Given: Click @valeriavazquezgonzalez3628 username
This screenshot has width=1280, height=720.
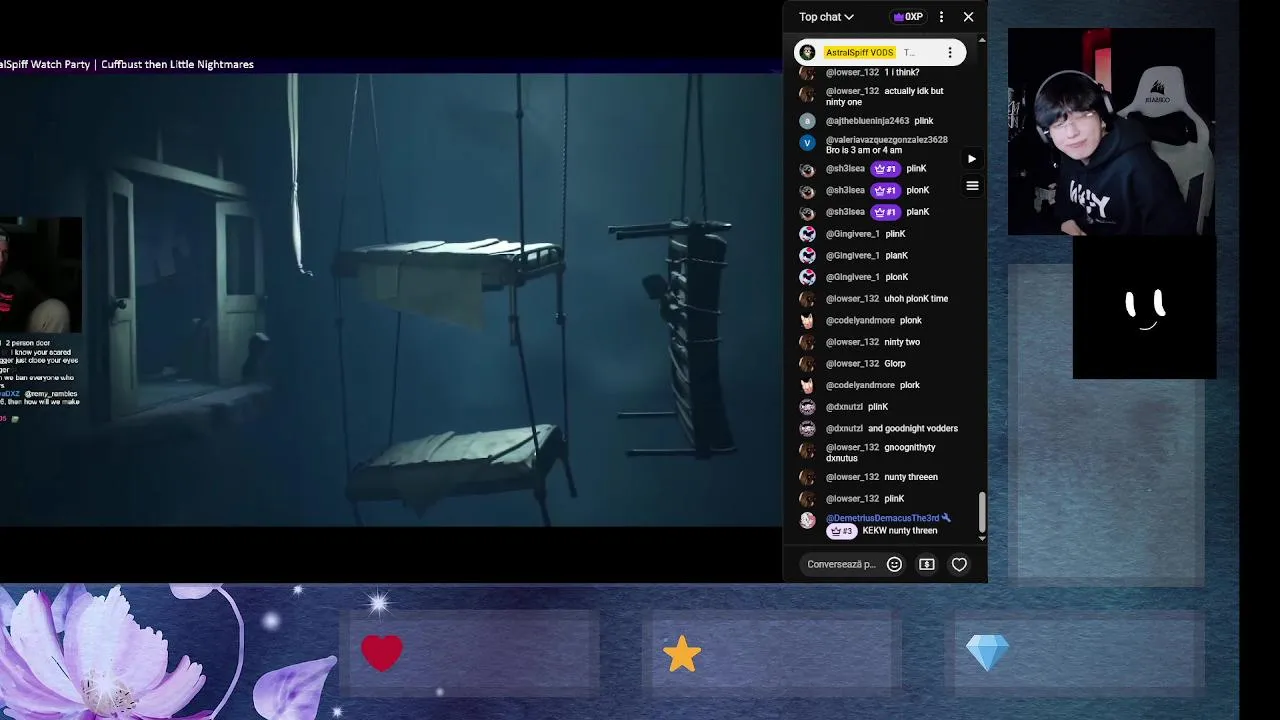Looking at the screenshot, I should [x=886, y=140].
